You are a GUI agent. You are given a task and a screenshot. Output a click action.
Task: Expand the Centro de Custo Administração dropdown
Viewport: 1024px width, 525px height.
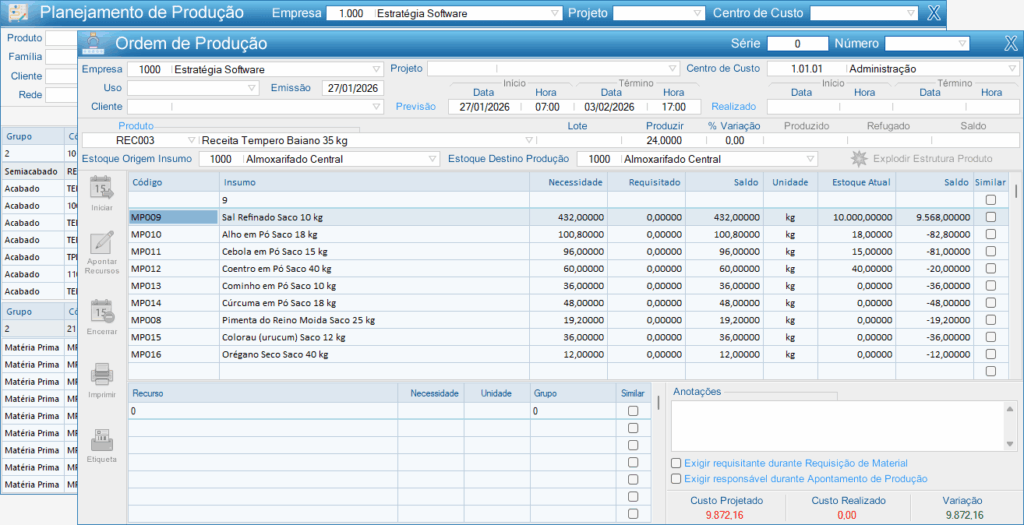click(1013, 69)
